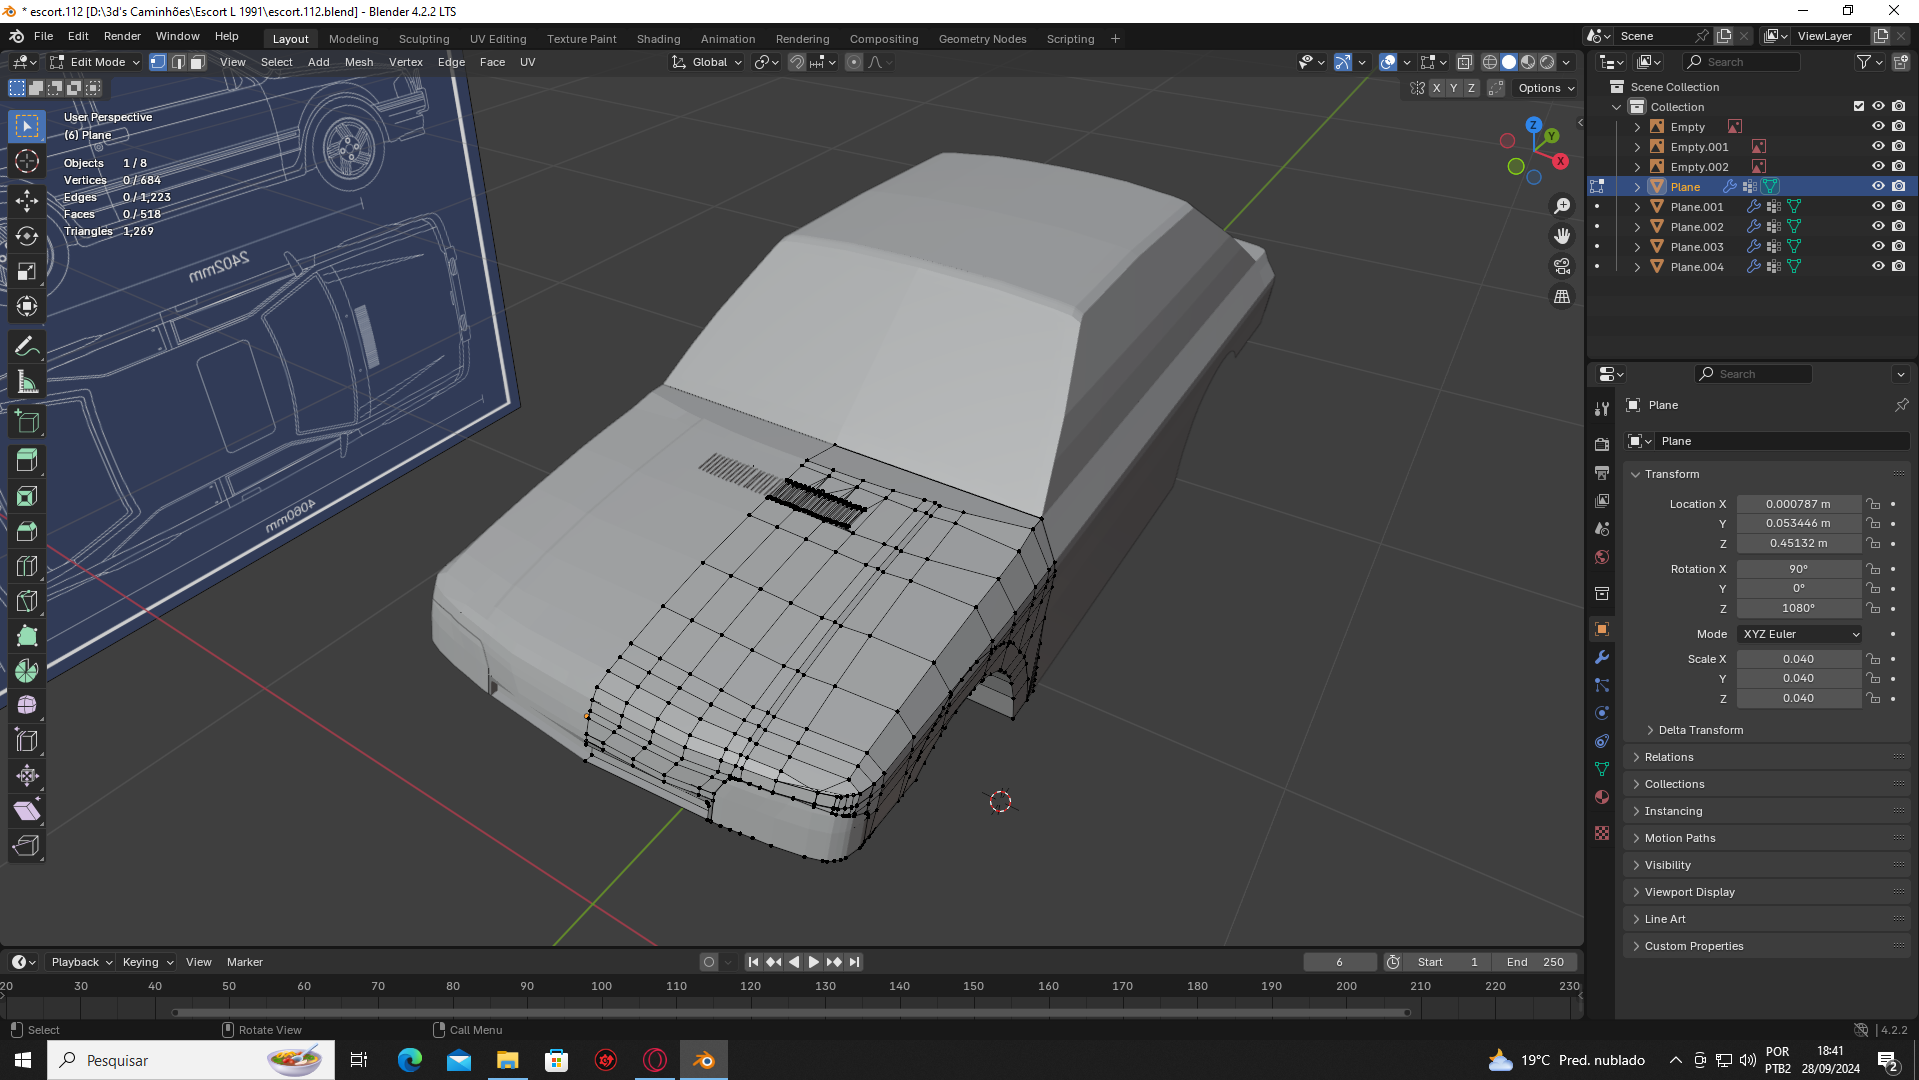The width and height of the screenshot is (1919, 1080).
Task: Pick the Measure tool
Action: (x=27, y=383)
